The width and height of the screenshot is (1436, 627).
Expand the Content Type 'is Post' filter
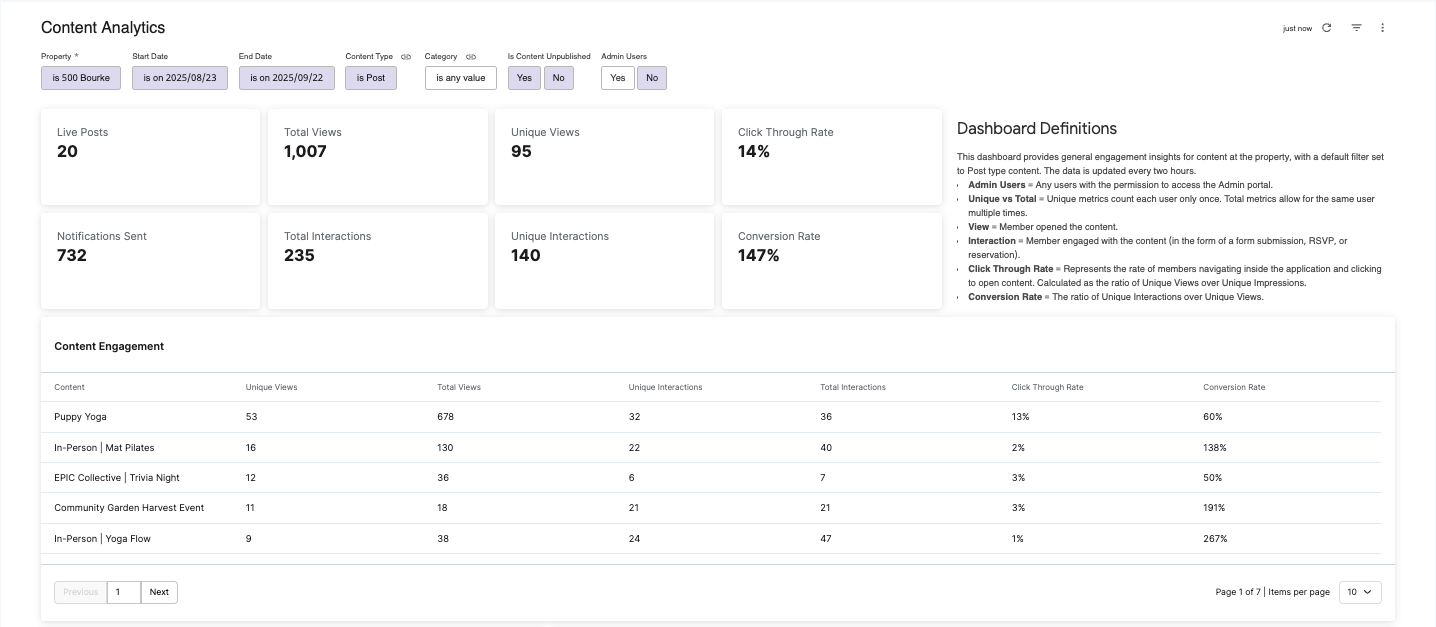pos(371,78)
